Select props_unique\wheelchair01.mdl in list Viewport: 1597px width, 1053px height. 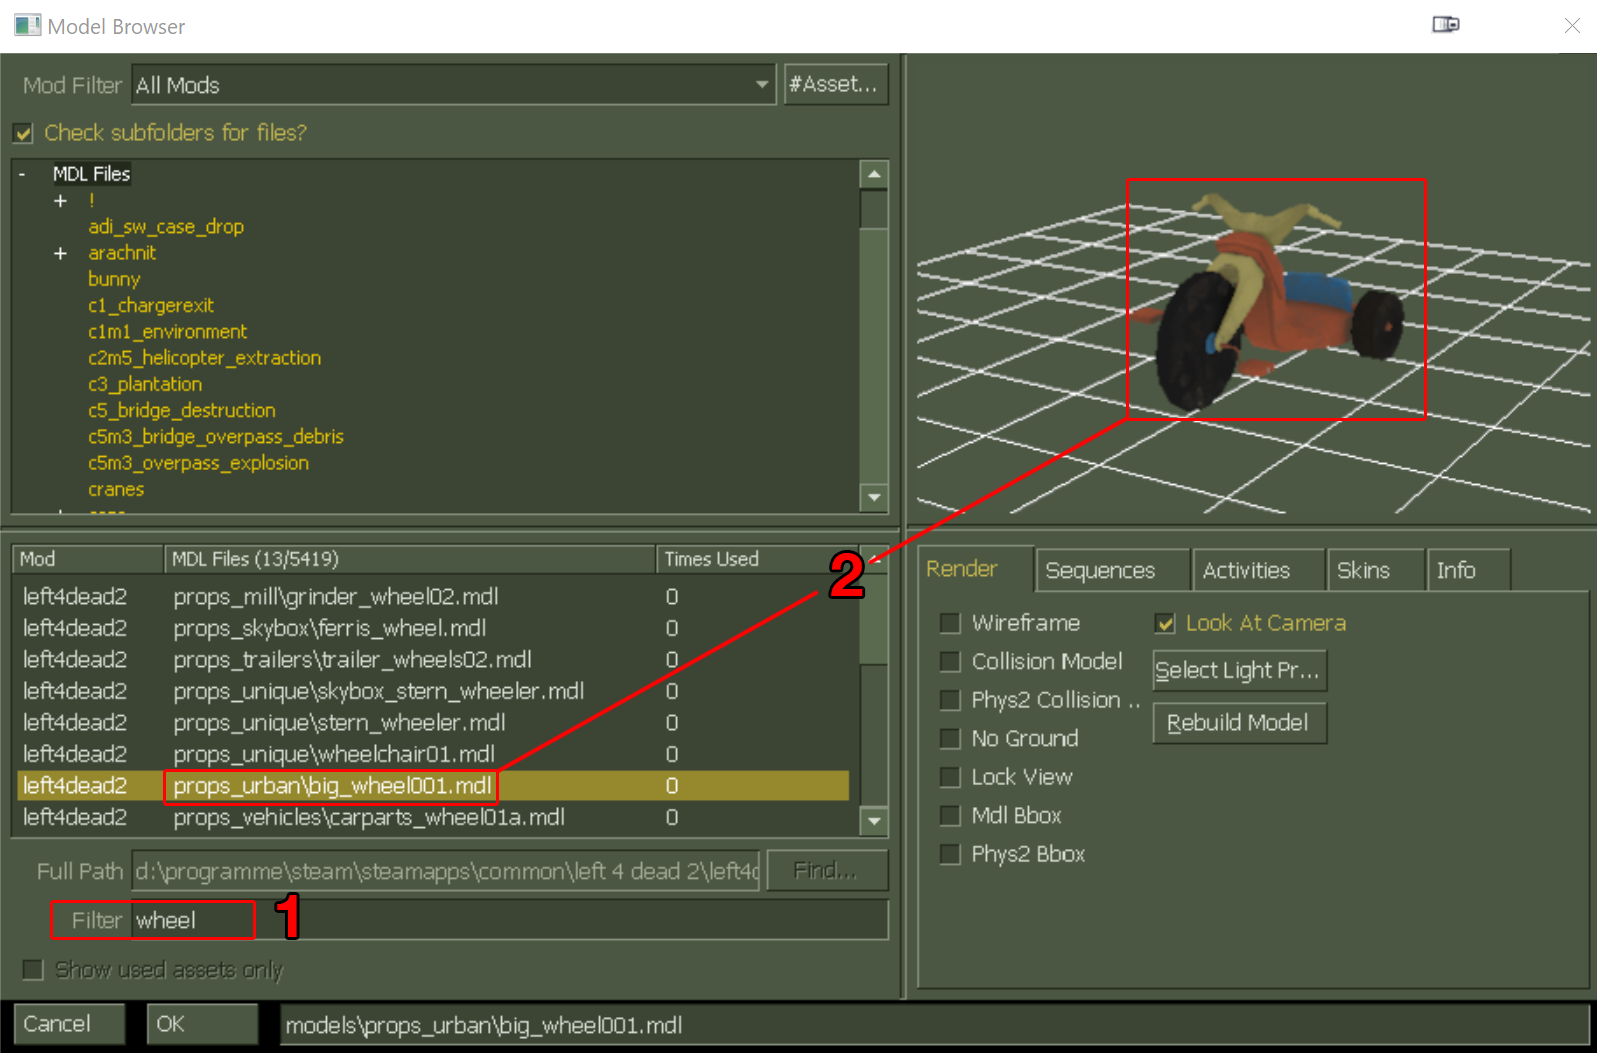(435, 754)
